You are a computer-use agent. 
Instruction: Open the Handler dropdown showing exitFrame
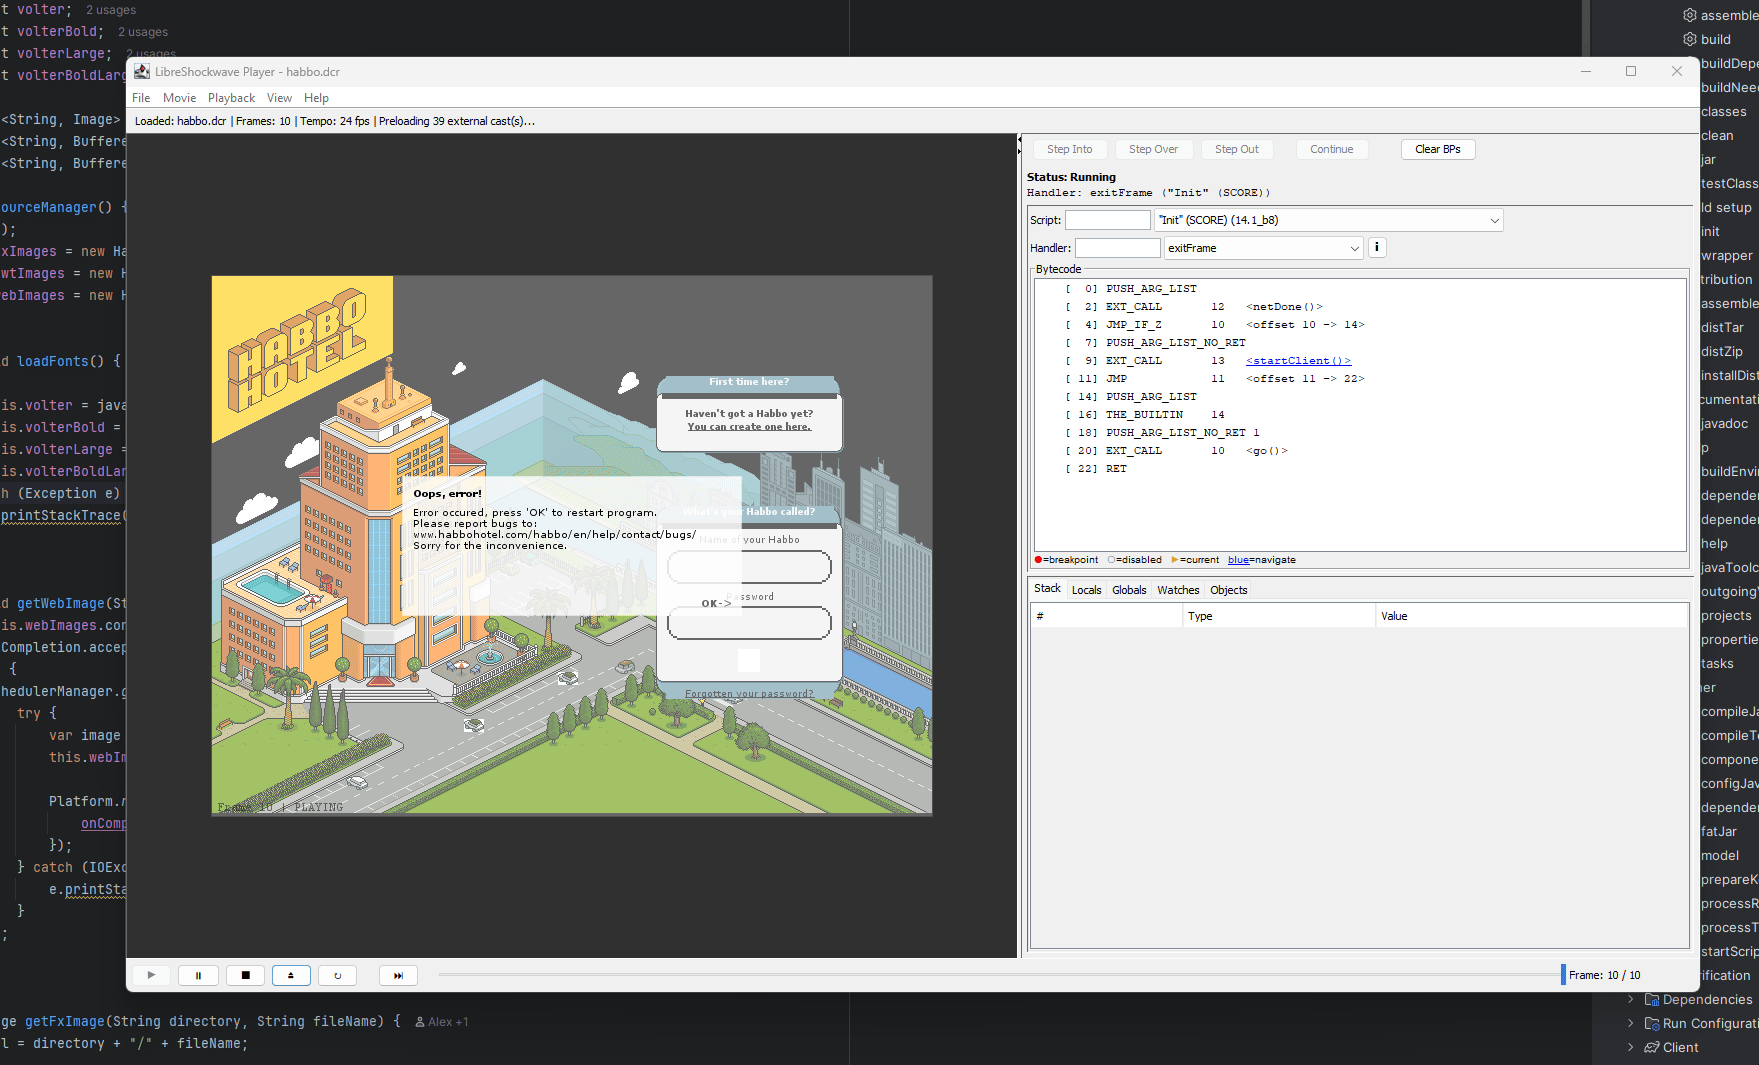(x=1264, y=248)
